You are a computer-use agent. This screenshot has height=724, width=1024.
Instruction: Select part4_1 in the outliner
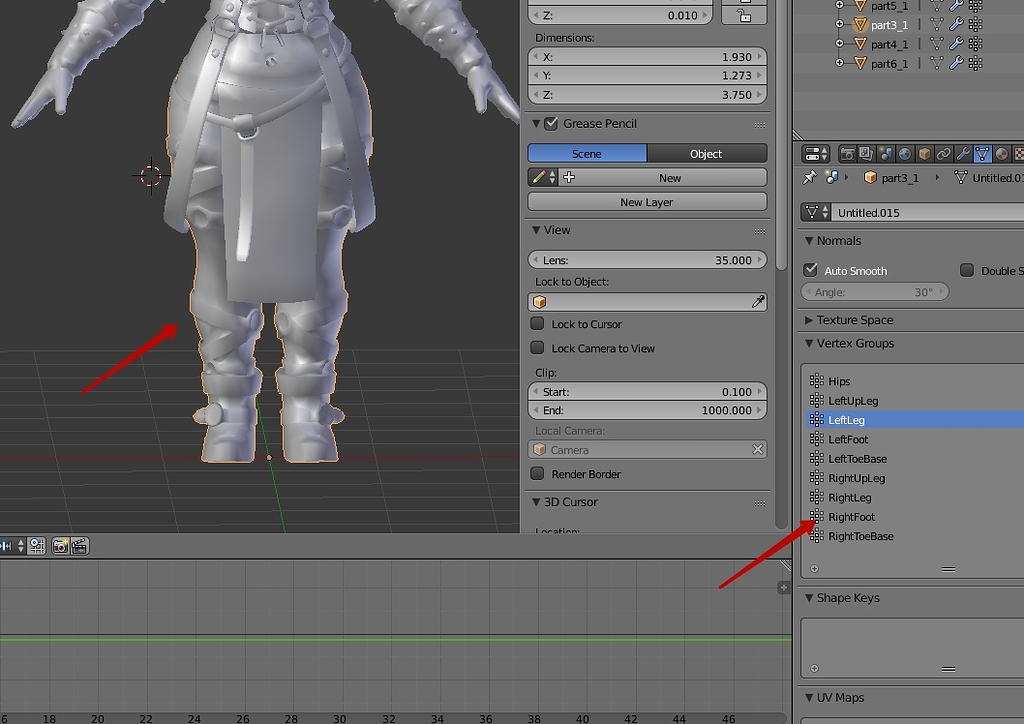click(889, 44)
